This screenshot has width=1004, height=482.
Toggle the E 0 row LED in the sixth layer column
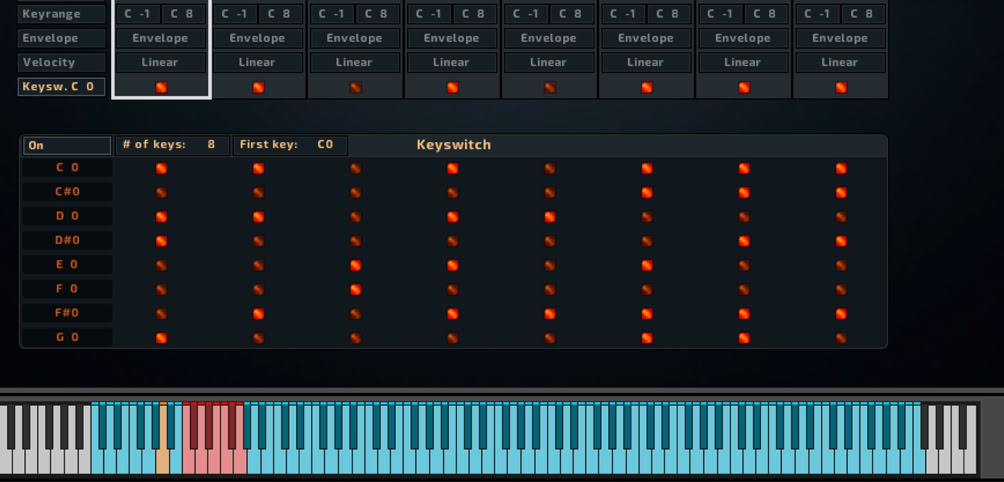(647, 265)
